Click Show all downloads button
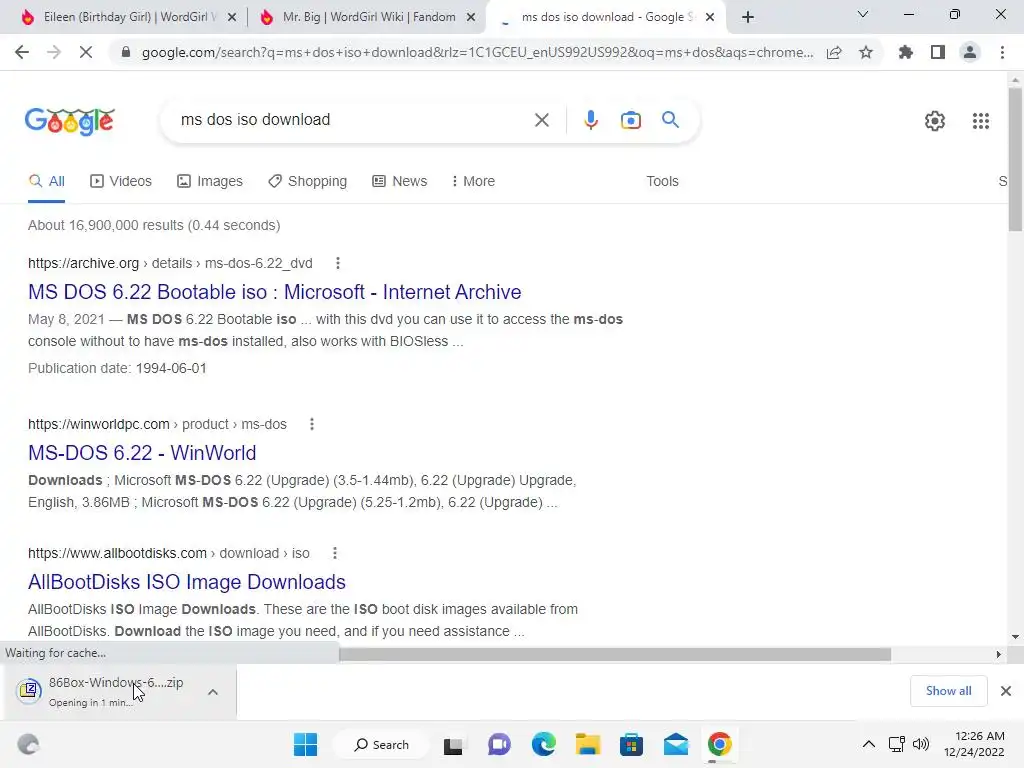The width and height of the screenshot is (1024, 768). tap(948, 691)
